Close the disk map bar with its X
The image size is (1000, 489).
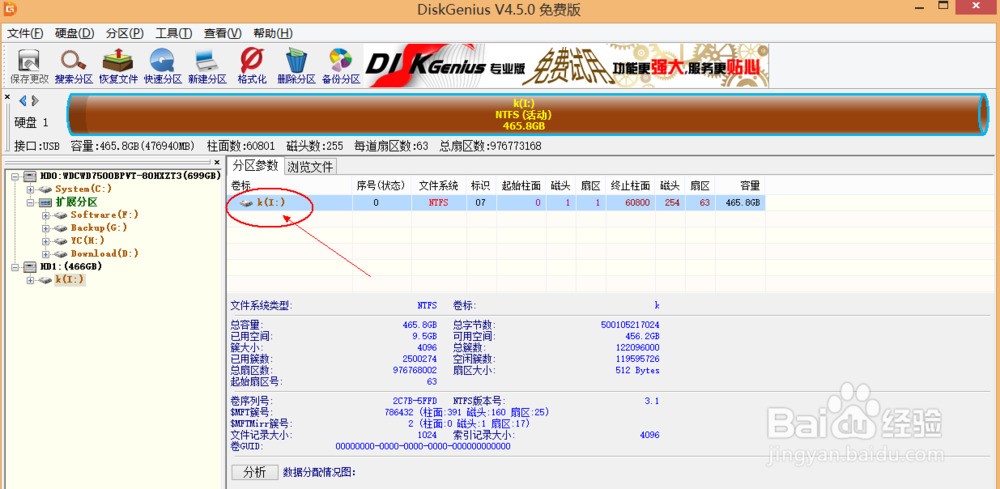click(8, 97)
